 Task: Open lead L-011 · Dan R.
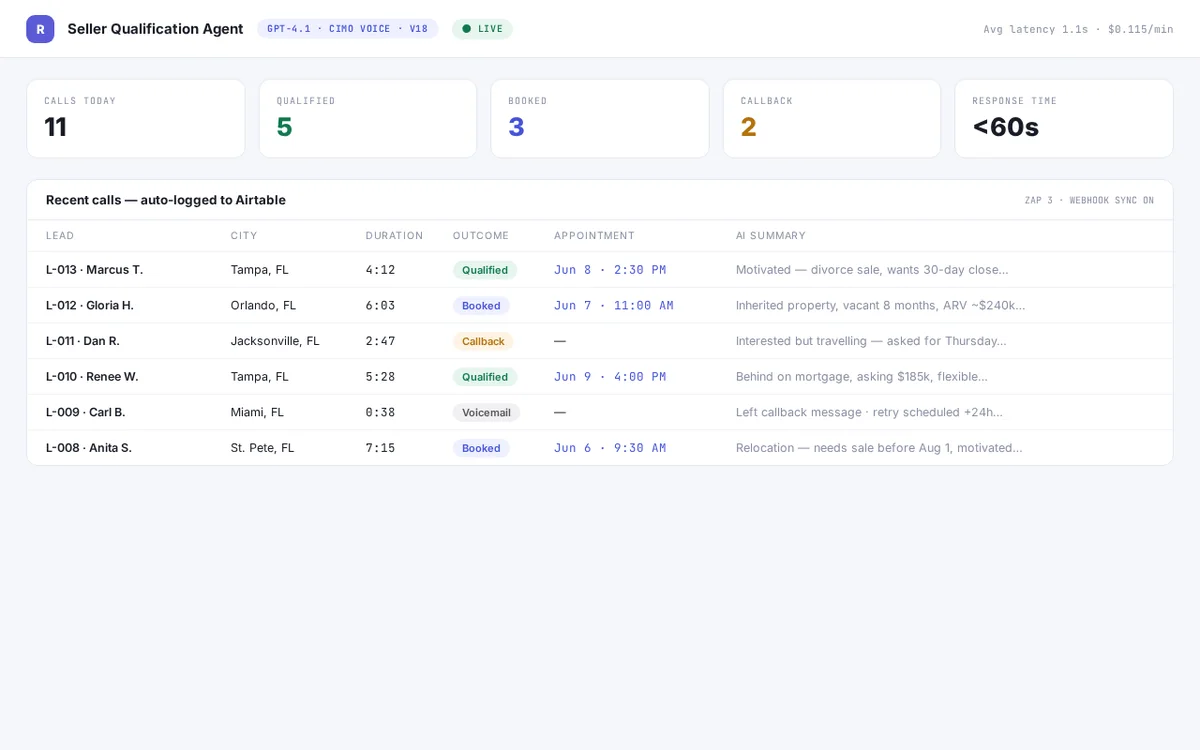(83, 341)
